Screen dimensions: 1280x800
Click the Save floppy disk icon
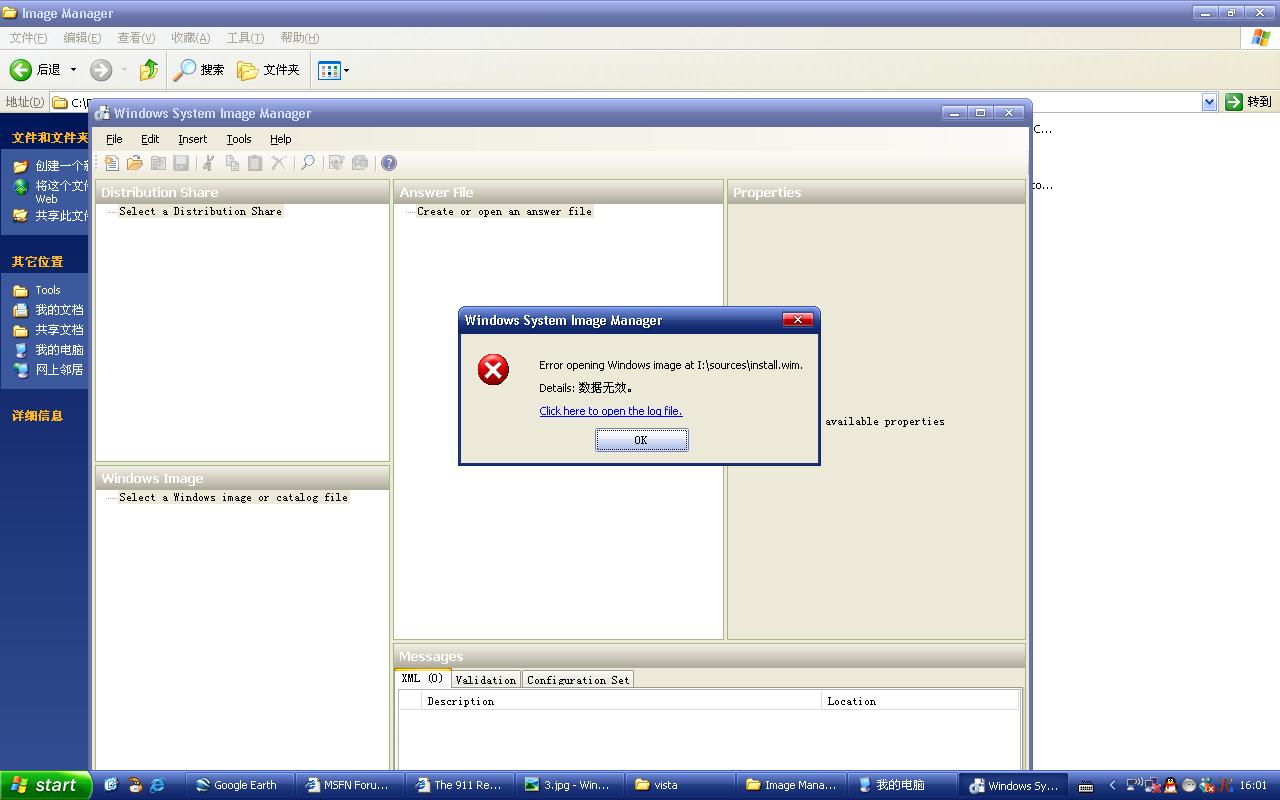(181, 163)
